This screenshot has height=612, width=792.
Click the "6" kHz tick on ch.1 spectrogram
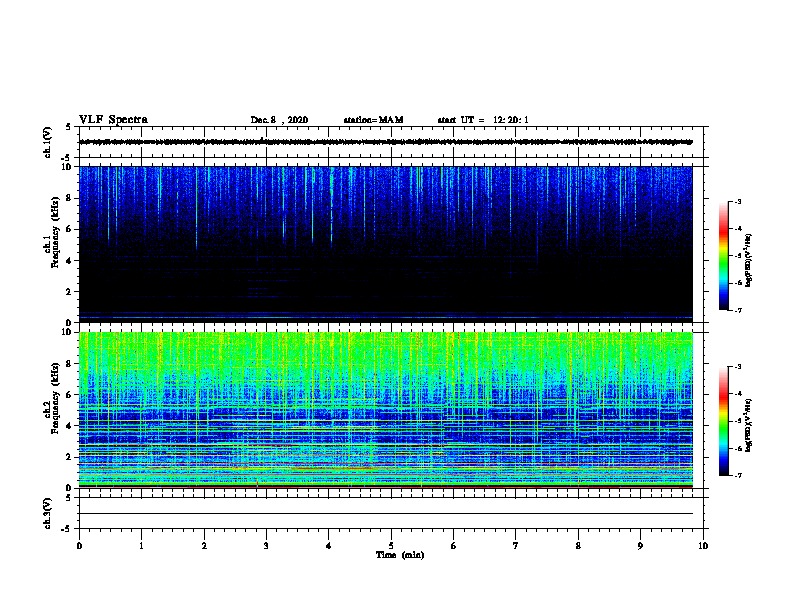pos(69,229)
